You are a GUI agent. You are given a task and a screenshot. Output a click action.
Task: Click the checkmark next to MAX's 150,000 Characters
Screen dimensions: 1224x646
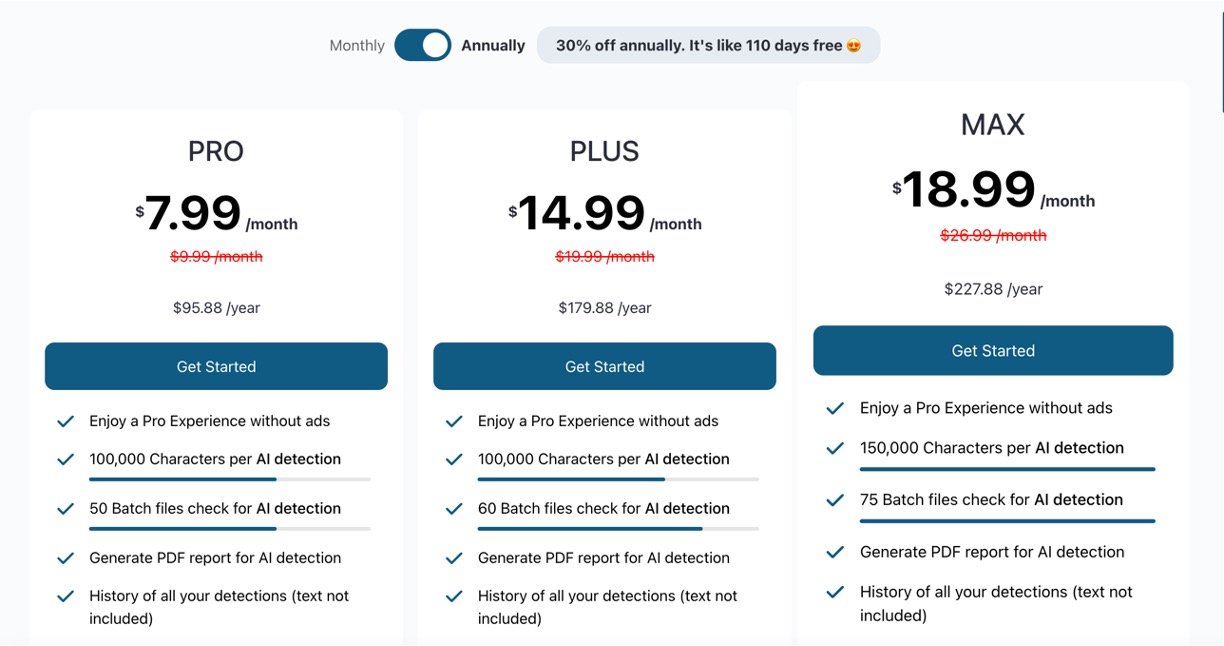835,449
